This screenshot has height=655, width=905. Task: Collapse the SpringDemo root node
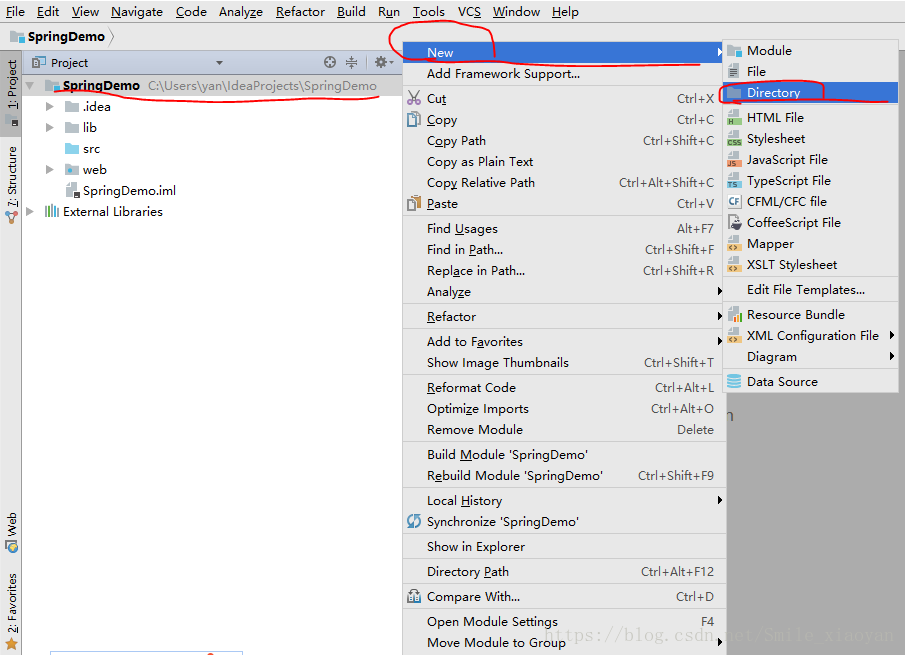tap(30, 86)
